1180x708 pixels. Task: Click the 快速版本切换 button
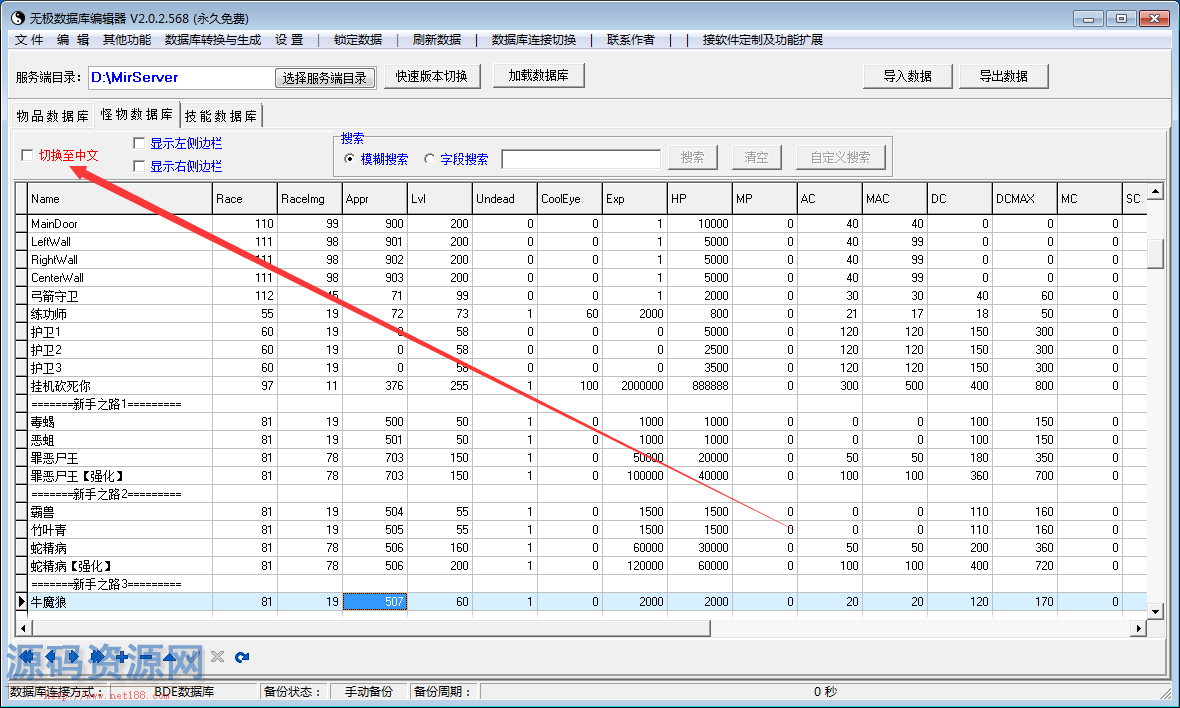click(x=432, y=76)
